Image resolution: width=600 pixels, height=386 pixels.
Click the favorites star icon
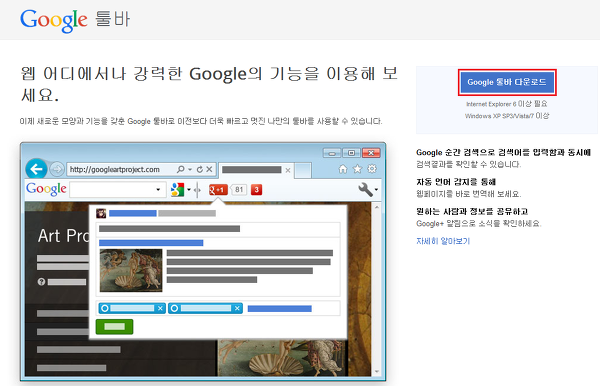point(357,169)
